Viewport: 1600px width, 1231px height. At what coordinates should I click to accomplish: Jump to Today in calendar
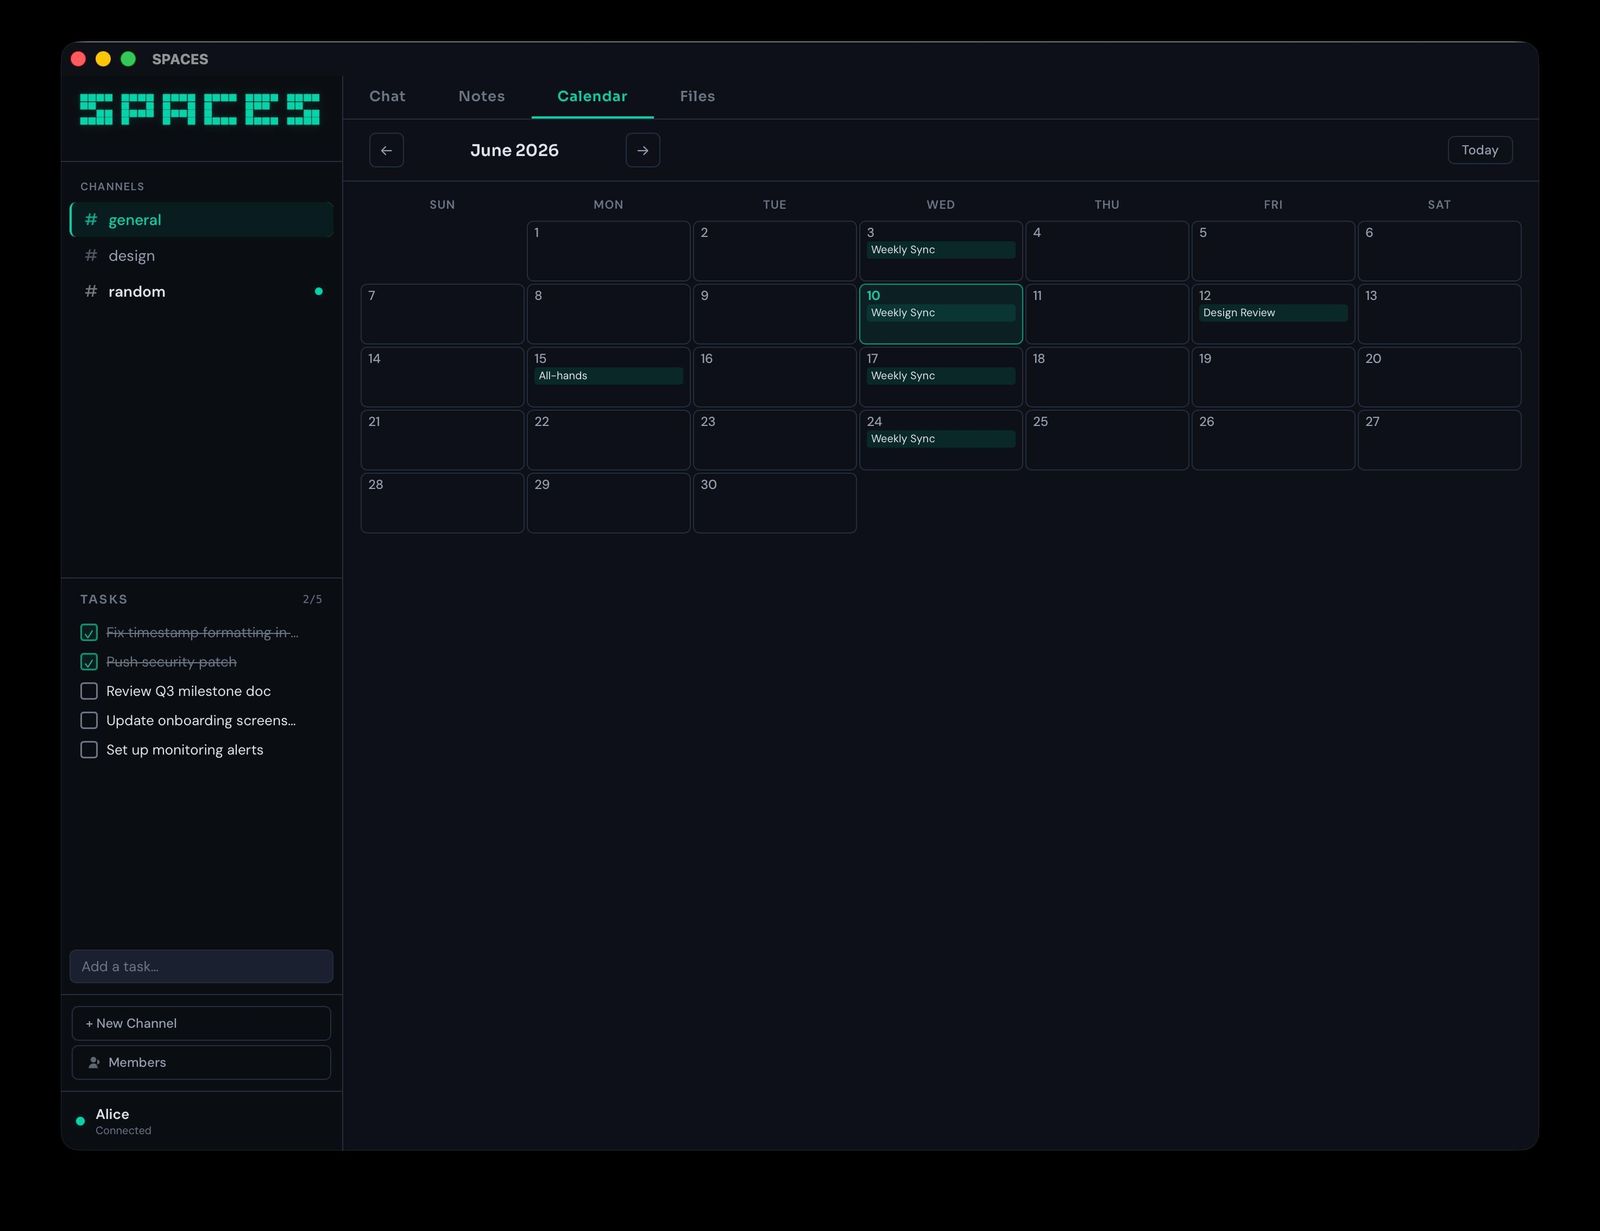pos(1480,150)
